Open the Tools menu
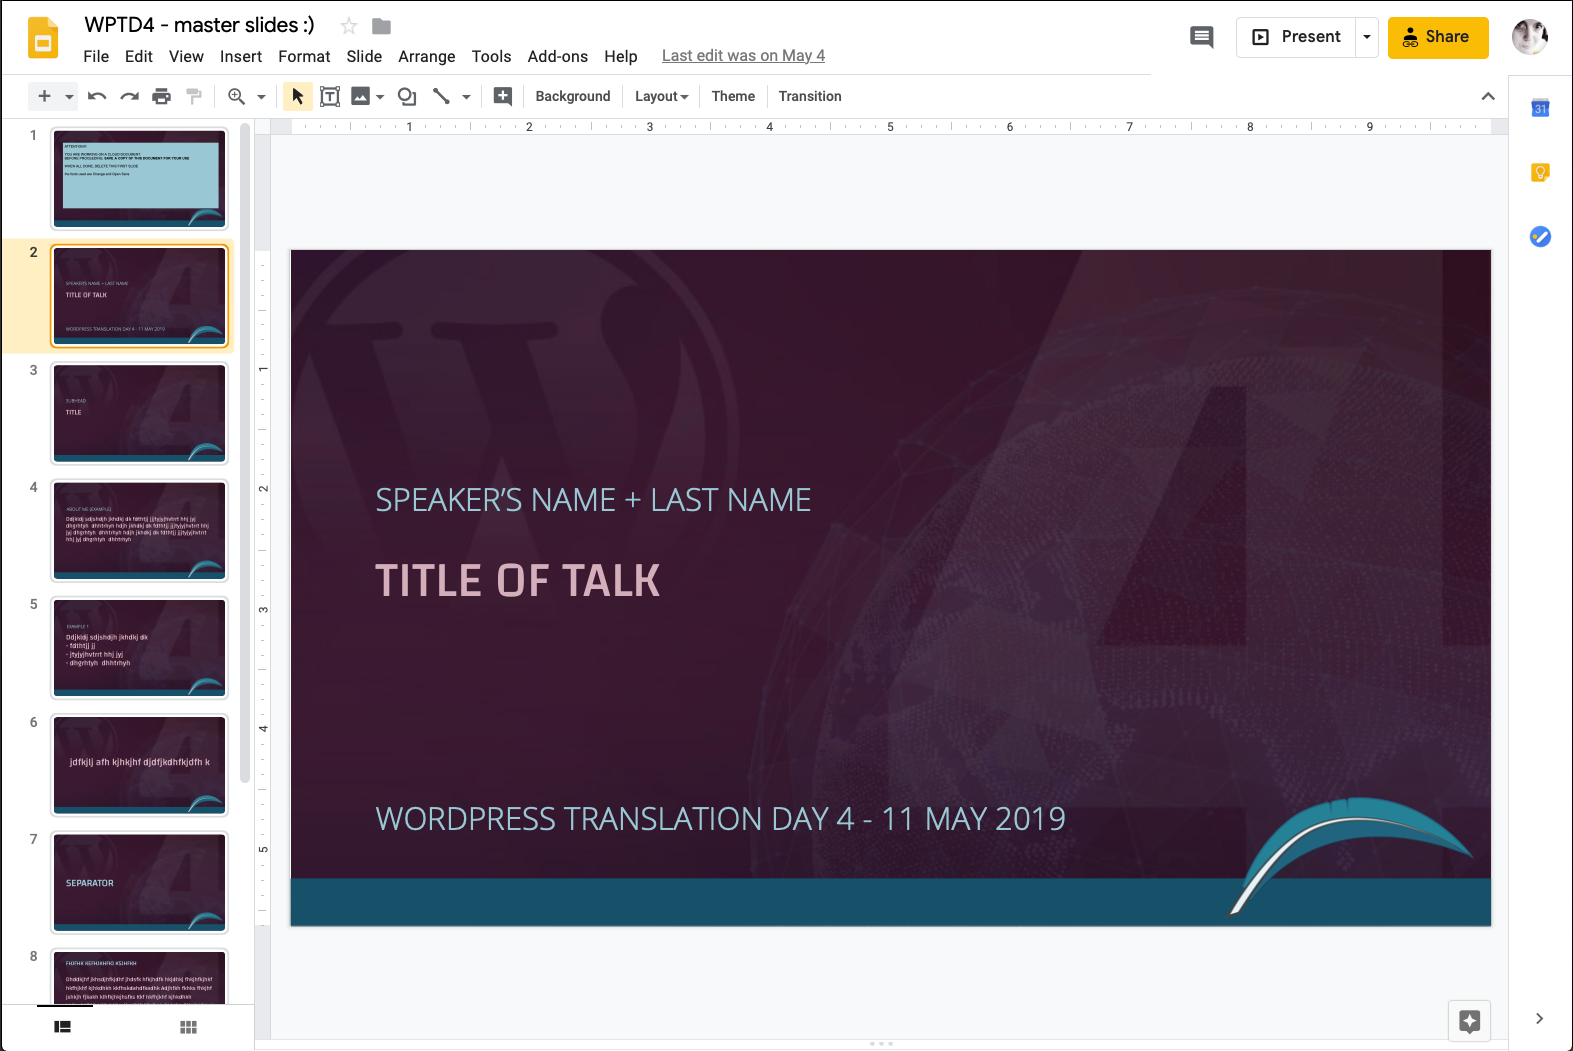1573x1051 pixels. pos(491,56)
